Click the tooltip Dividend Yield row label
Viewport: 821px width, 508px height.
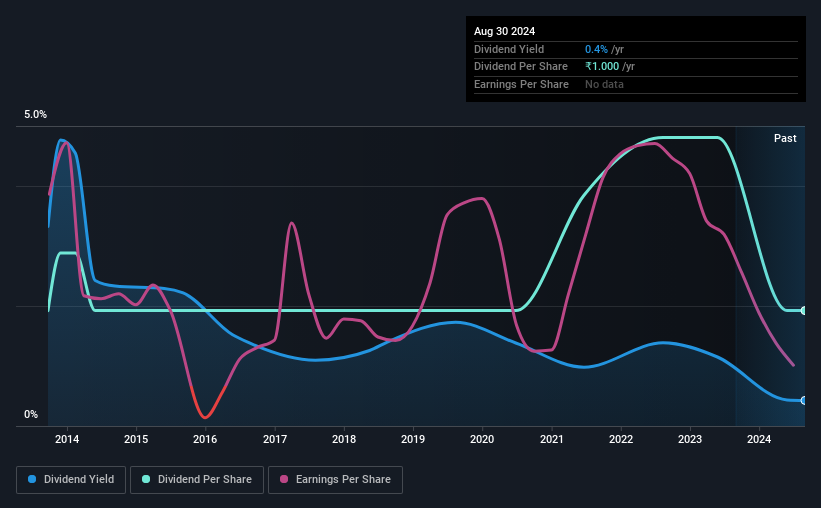pos(509,49)
